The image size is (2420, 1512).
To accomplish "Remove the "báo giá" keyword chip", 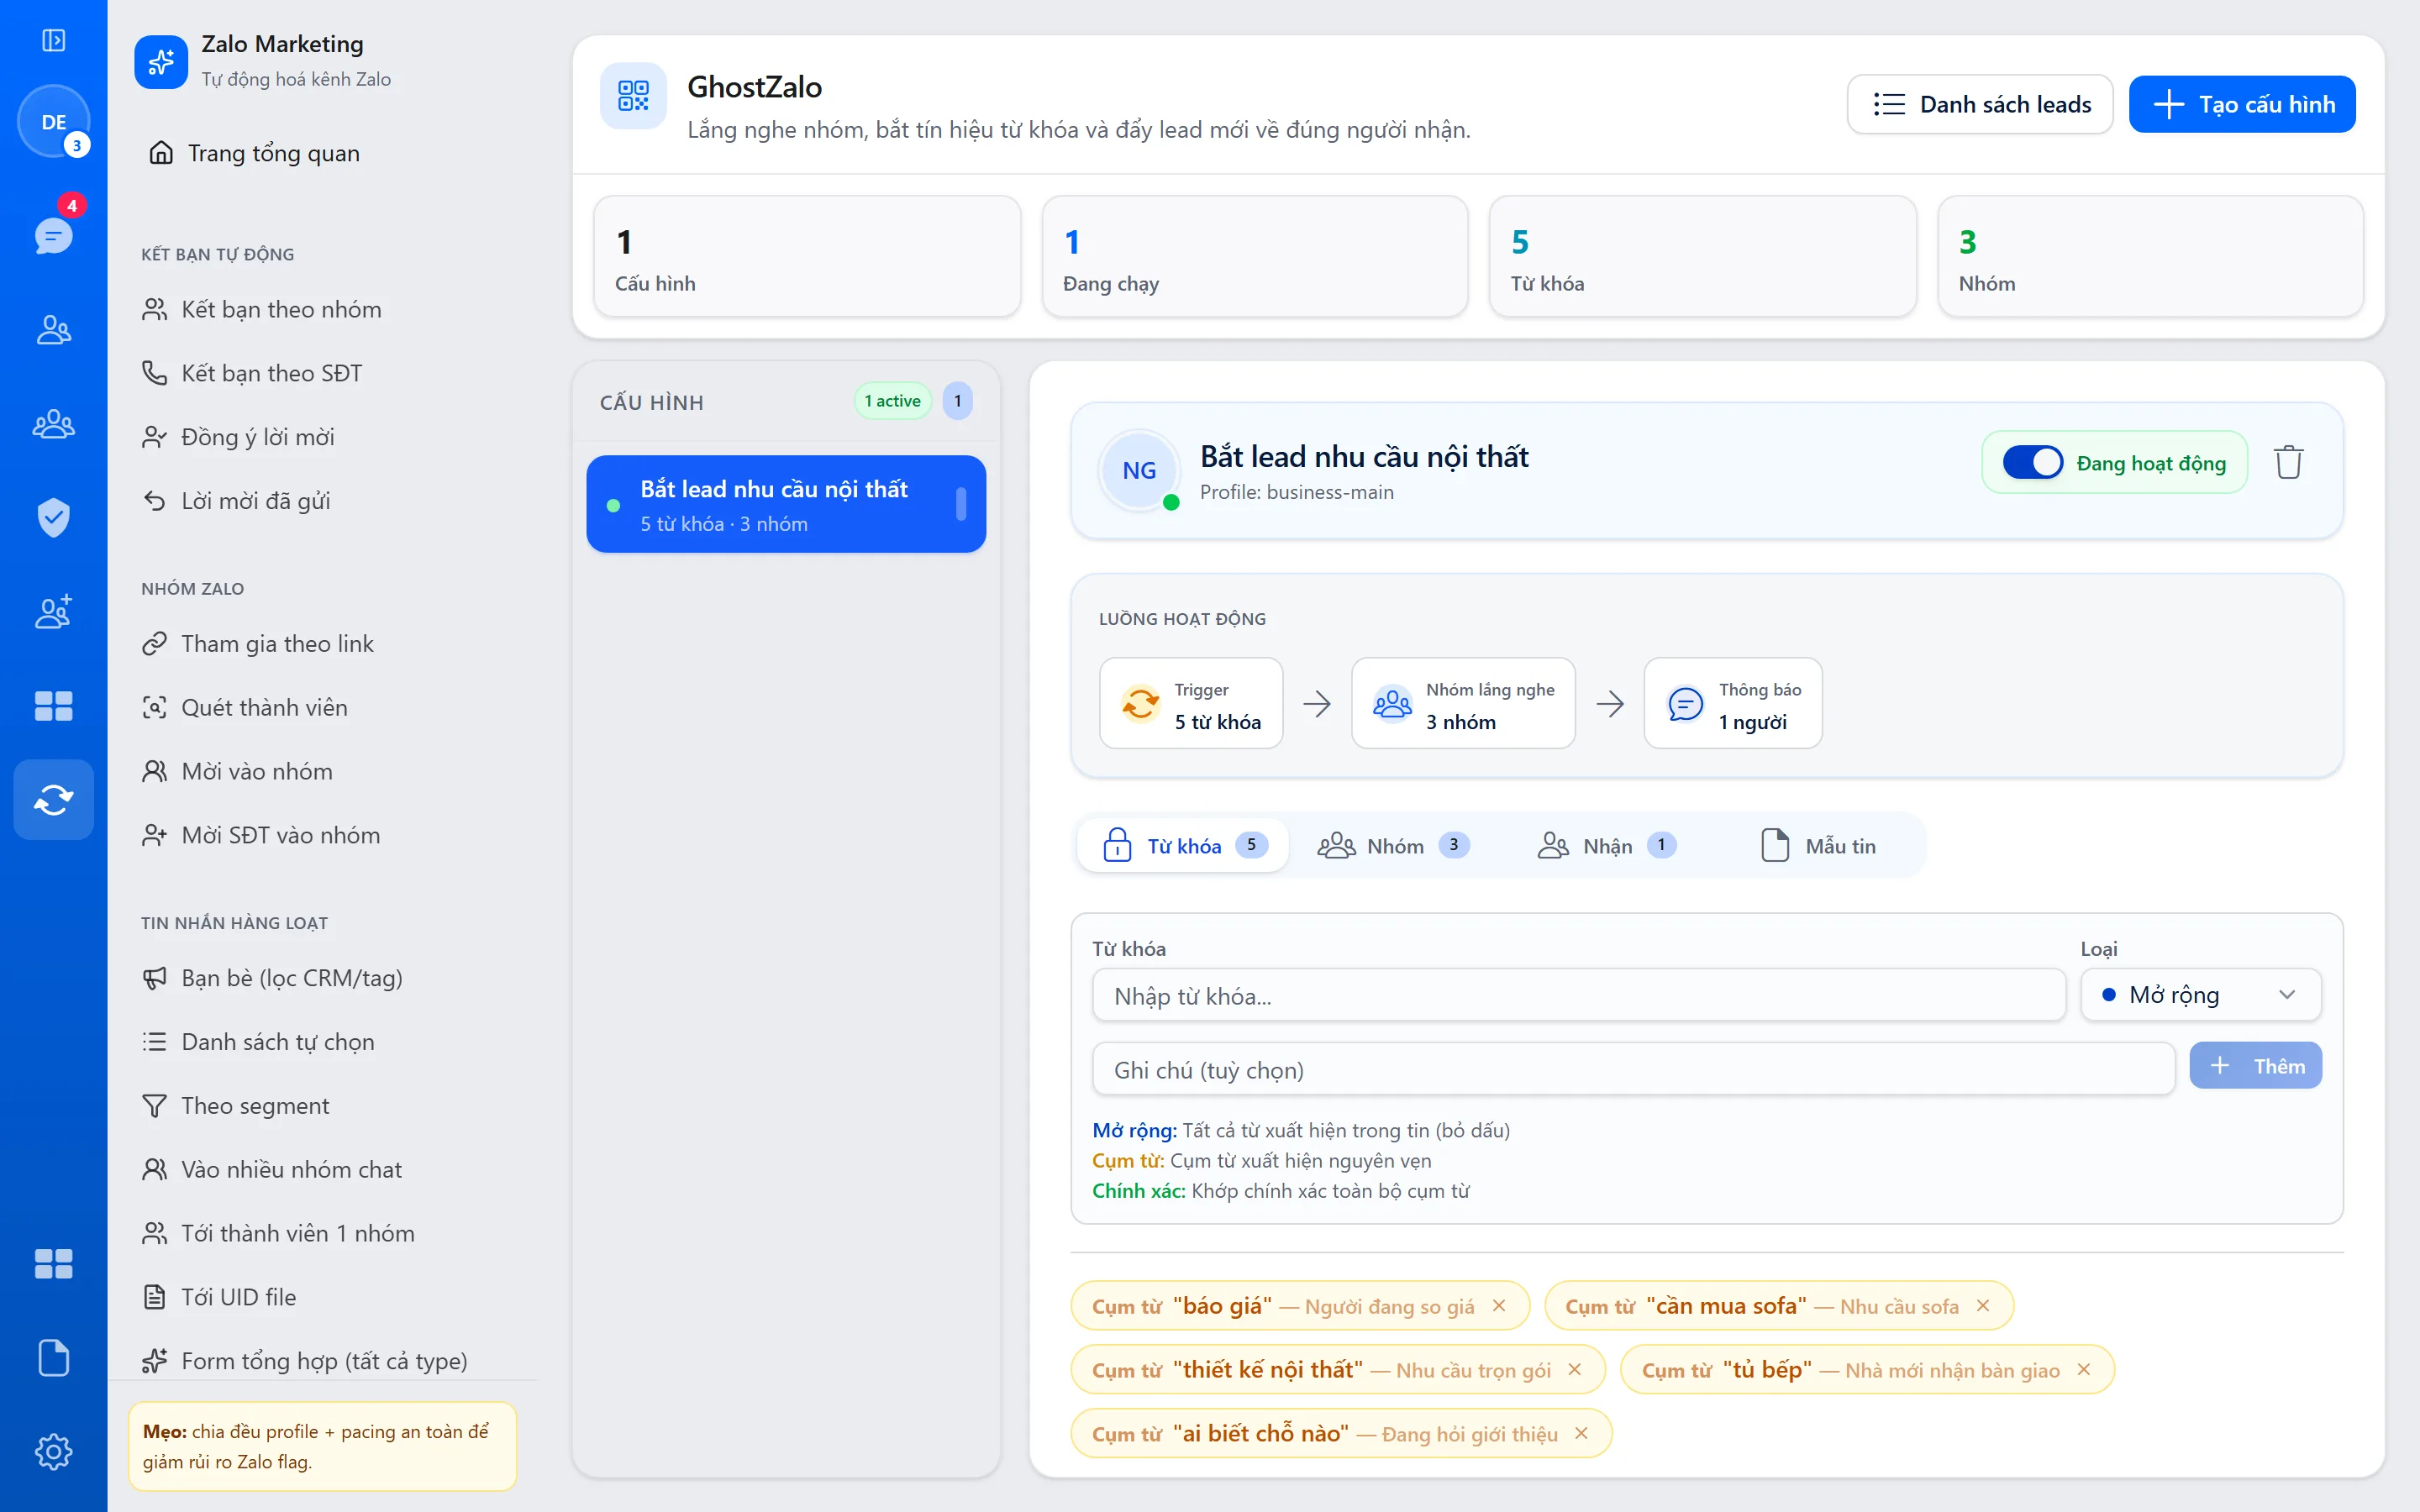I will coord(1499,1305).
